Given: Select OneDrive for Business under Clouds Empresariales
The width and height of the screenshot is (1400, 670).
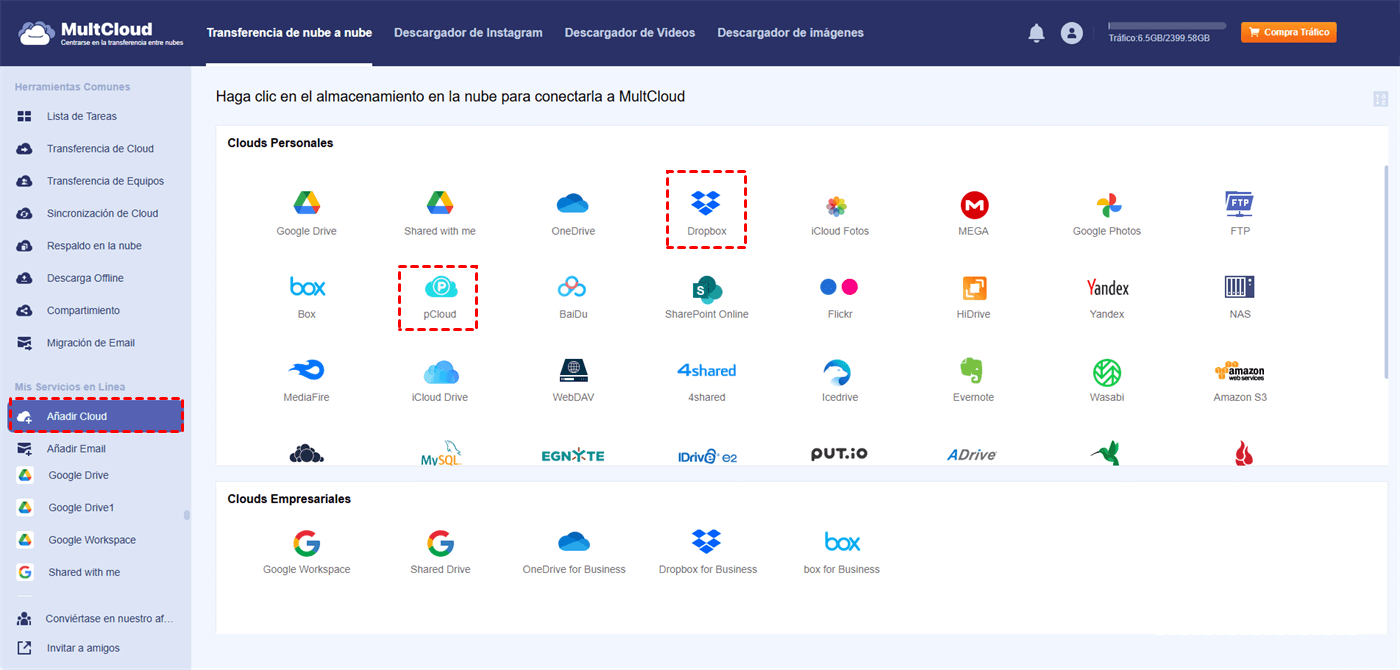Looking at the screenshot, I should click(x=574, y=543).
